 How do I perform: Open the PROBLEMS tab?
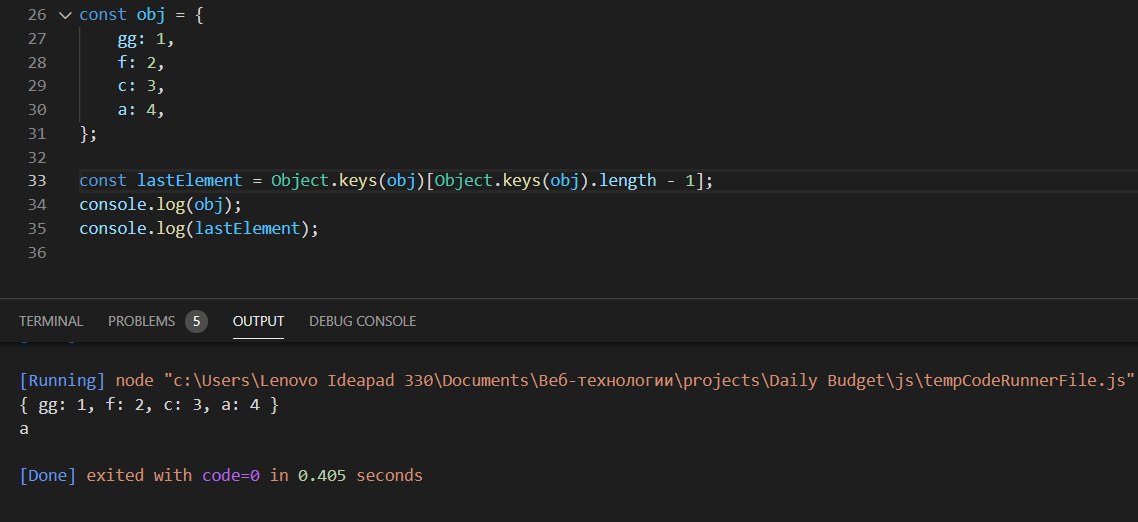(142, 321)
